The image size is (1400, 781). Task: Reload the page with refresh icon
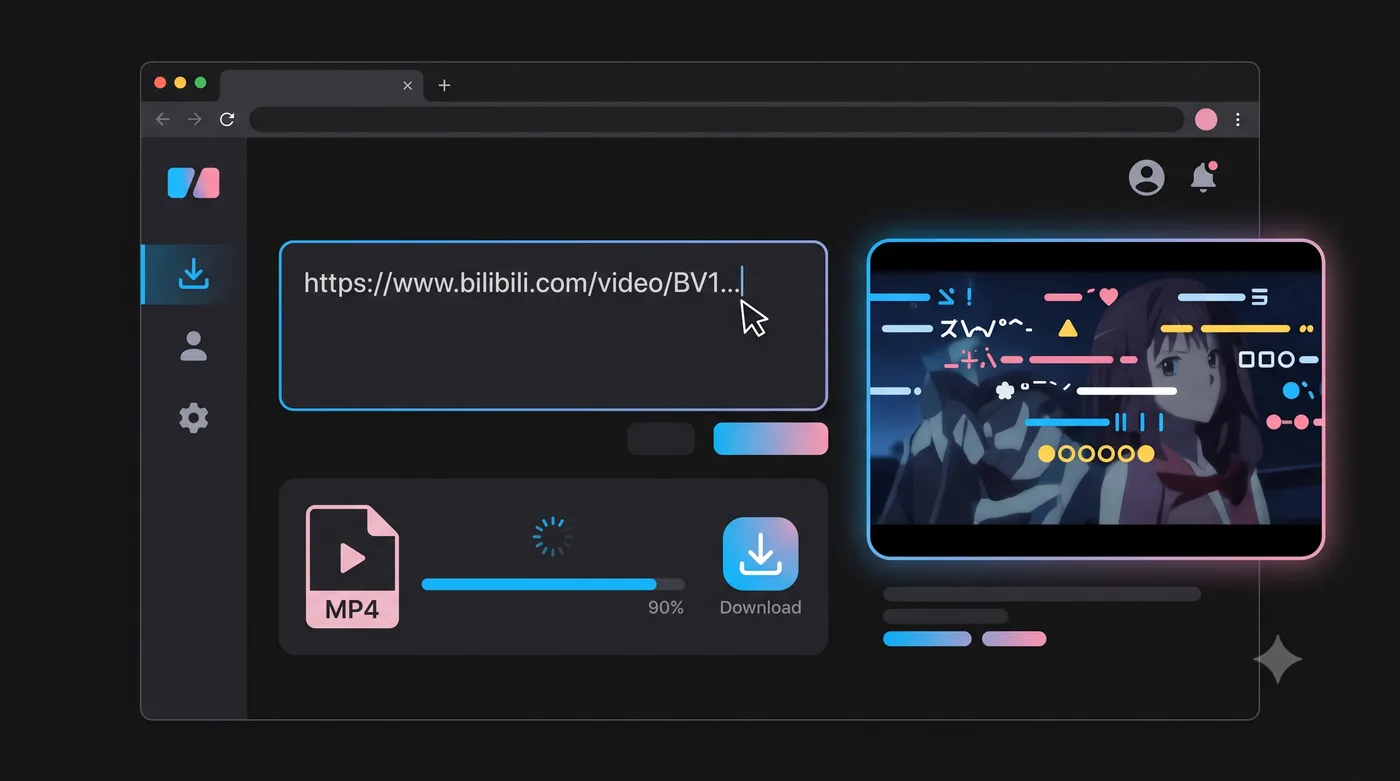click(x=227, y=120)
